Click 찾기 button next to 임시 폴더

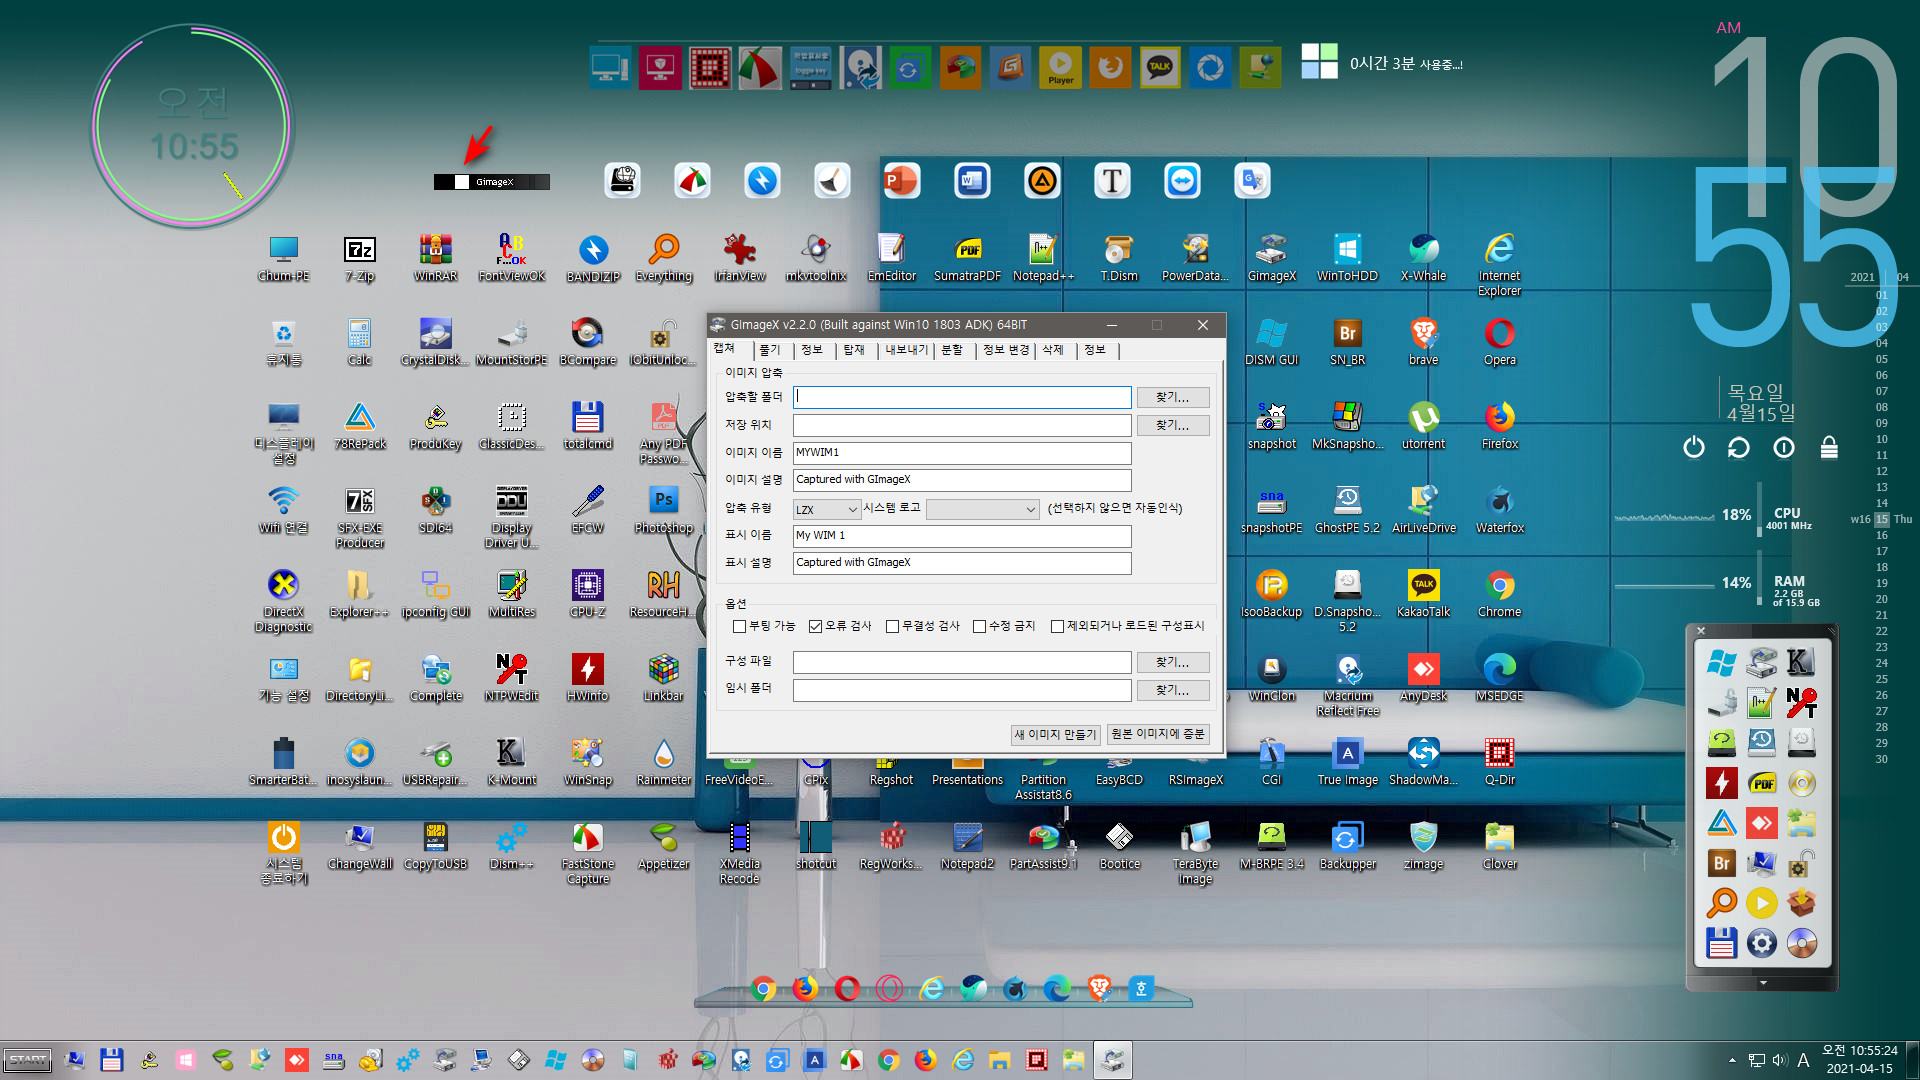tap(1172, 691)
